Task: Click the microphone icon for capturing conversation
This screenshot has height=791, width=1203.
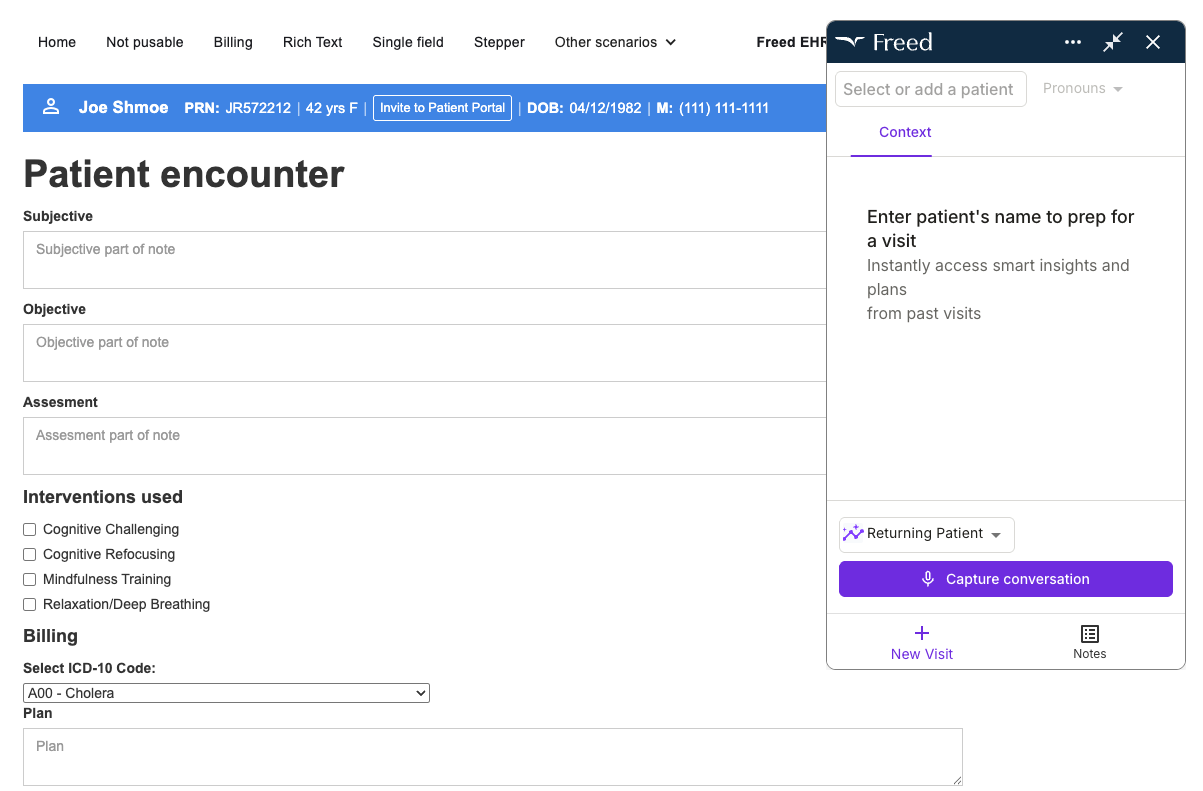Action: click(x=927, y=579)
